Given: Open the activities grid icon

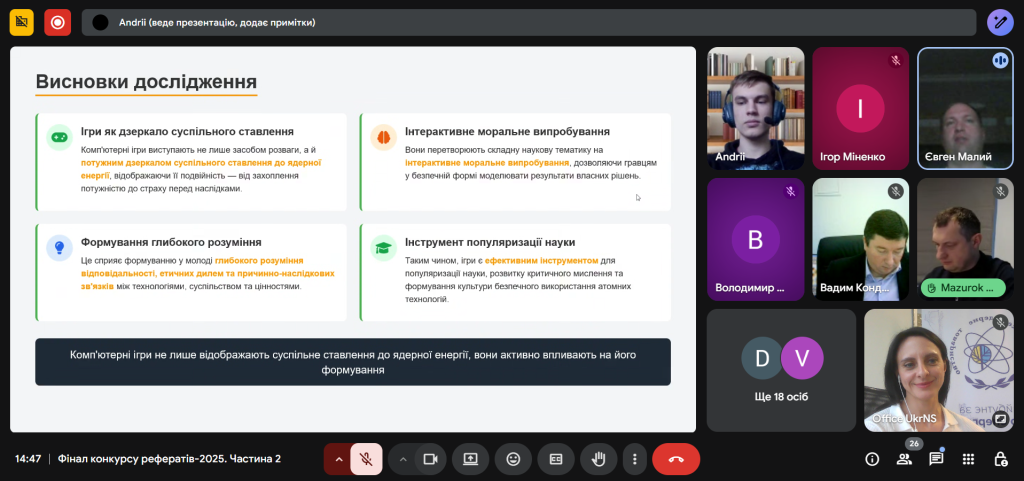Looking at the screenshot, I should pyautogui.click(x=968, y=459).
